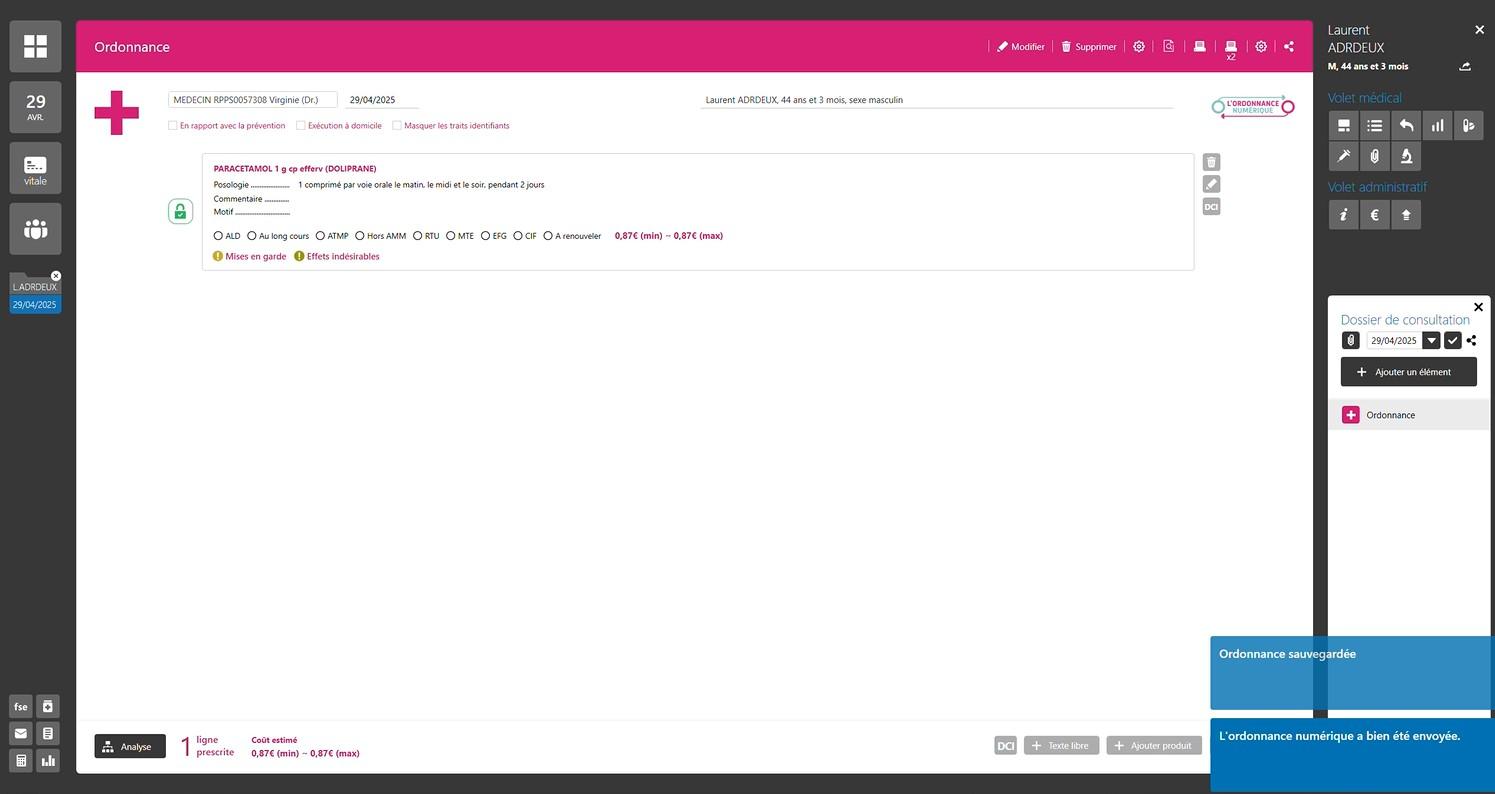Open the carte vitale reader
The width and height of the screenshot is (1495, 794).
click(x=35, y=168)
